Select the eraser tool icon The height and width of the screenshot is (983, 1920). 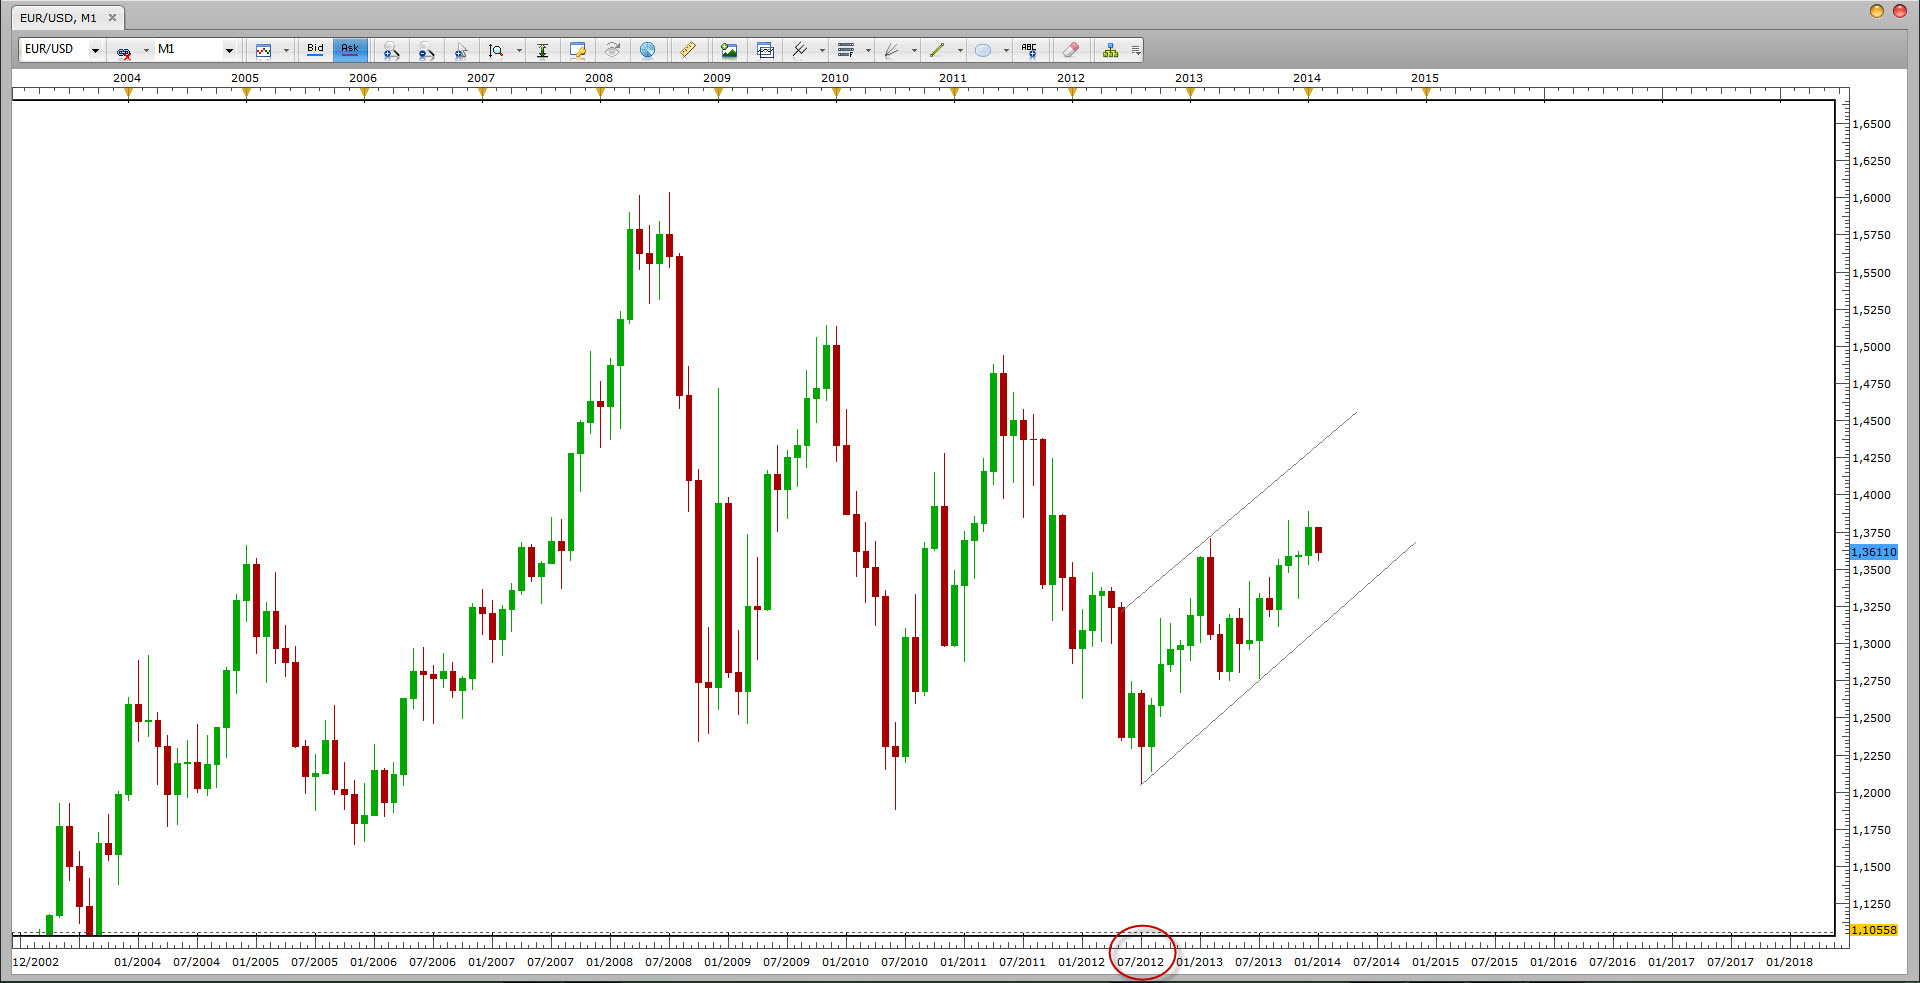point(1070,50)
